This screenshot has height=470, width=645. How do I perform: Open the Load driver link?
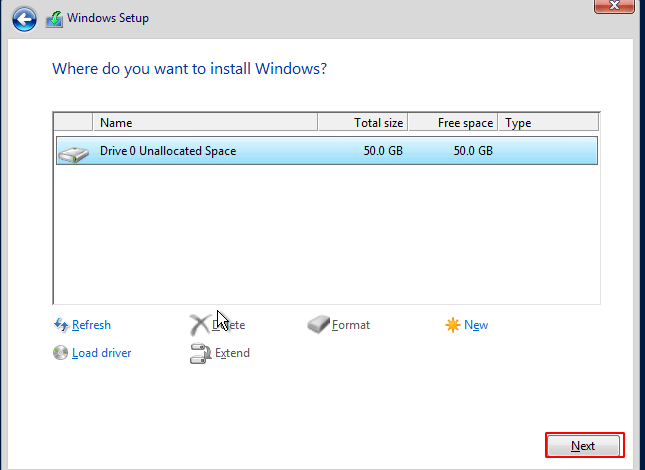[102, 353]
